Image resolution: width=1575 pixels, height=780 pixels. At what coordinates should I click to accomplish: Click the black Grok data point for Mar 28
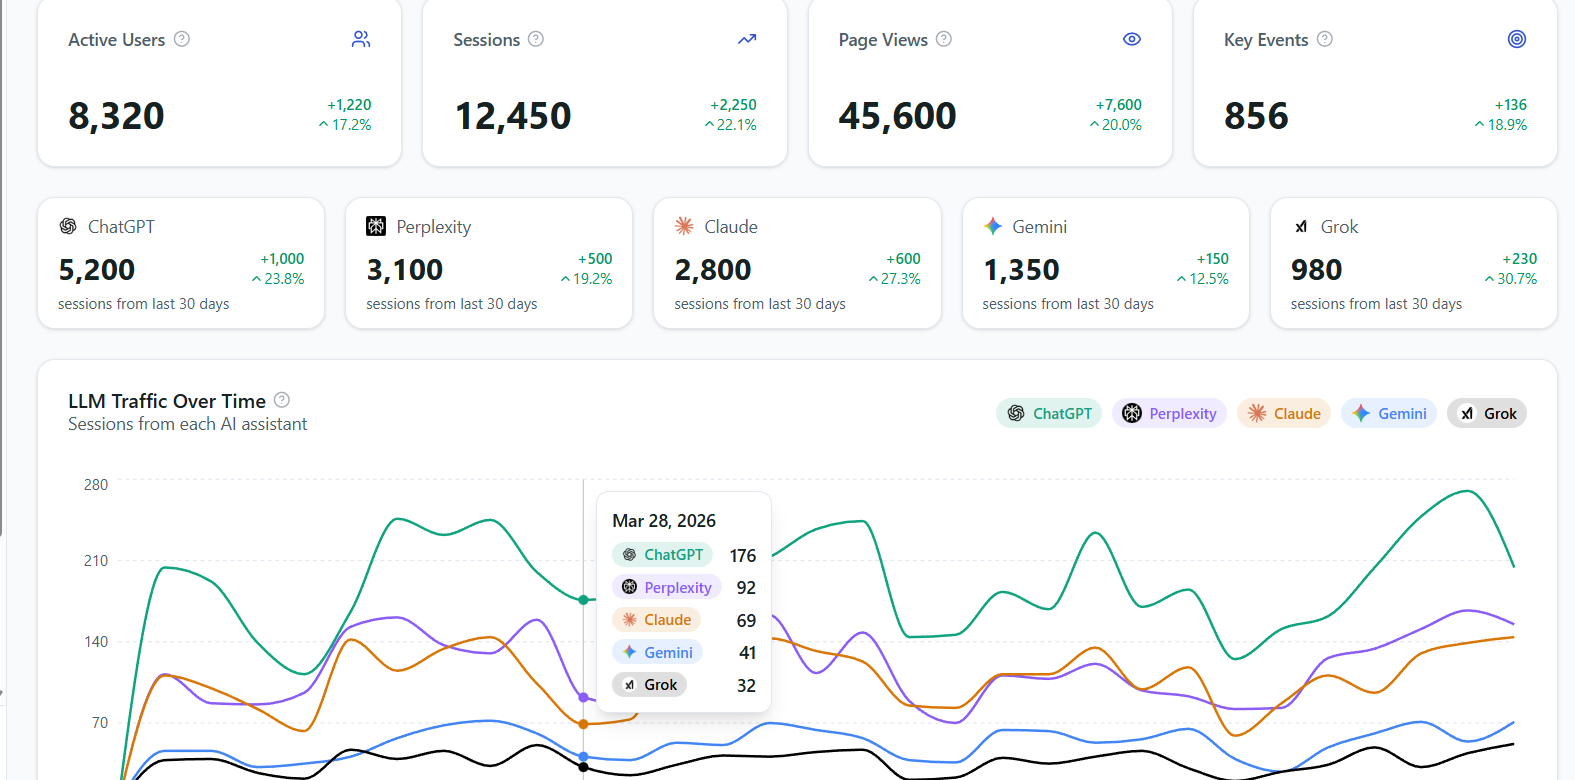pyautogui.click(x=584, y=767)
